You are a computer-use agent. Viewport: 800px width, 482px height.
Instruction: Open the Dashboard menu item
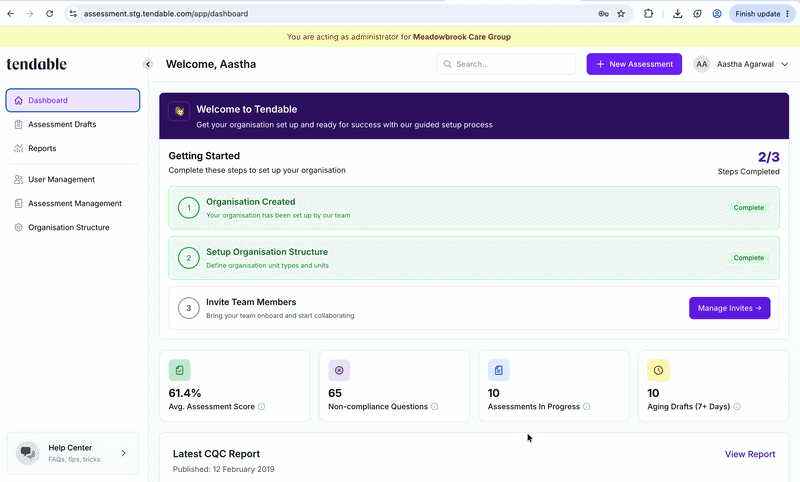point(72,100)
